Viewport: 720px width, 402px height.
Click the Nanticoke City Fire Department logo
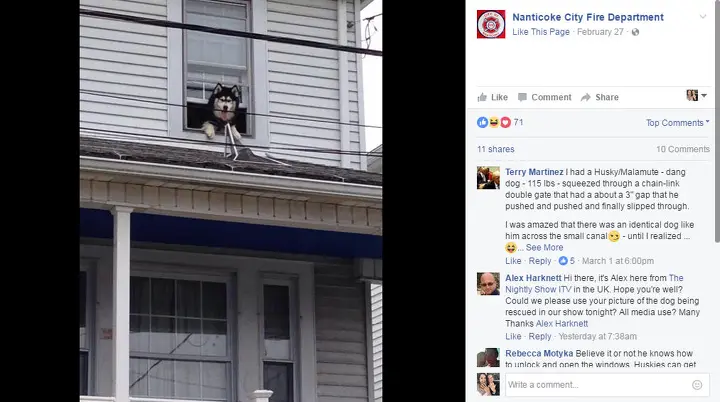pos(491,24)
